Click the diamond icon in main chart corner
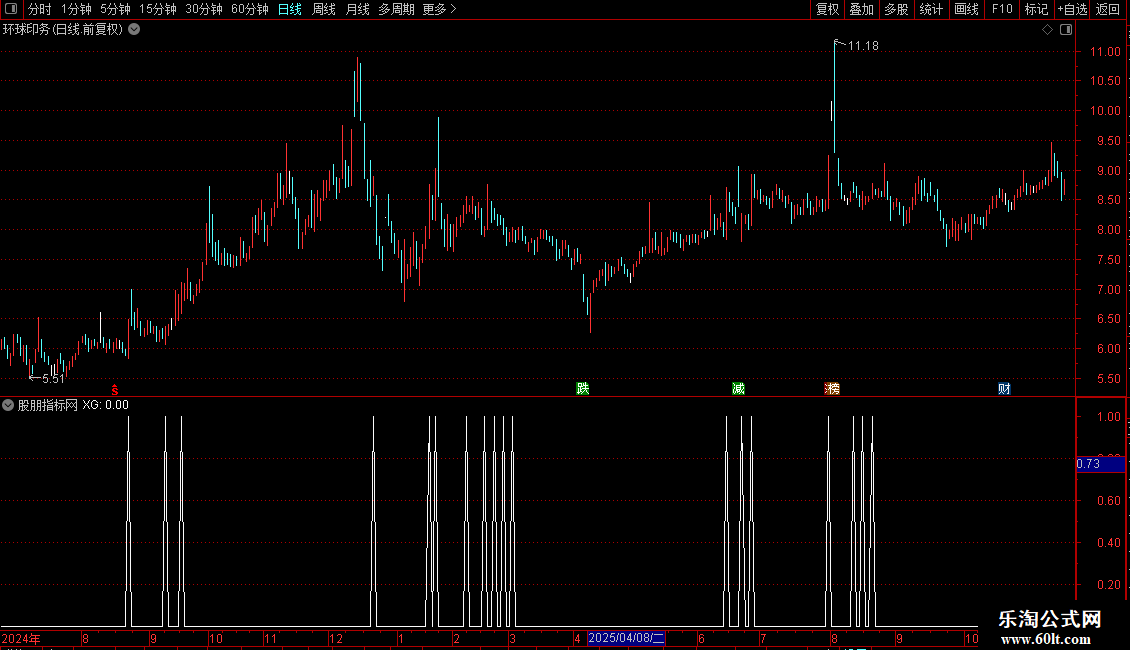 [1048, 30]
